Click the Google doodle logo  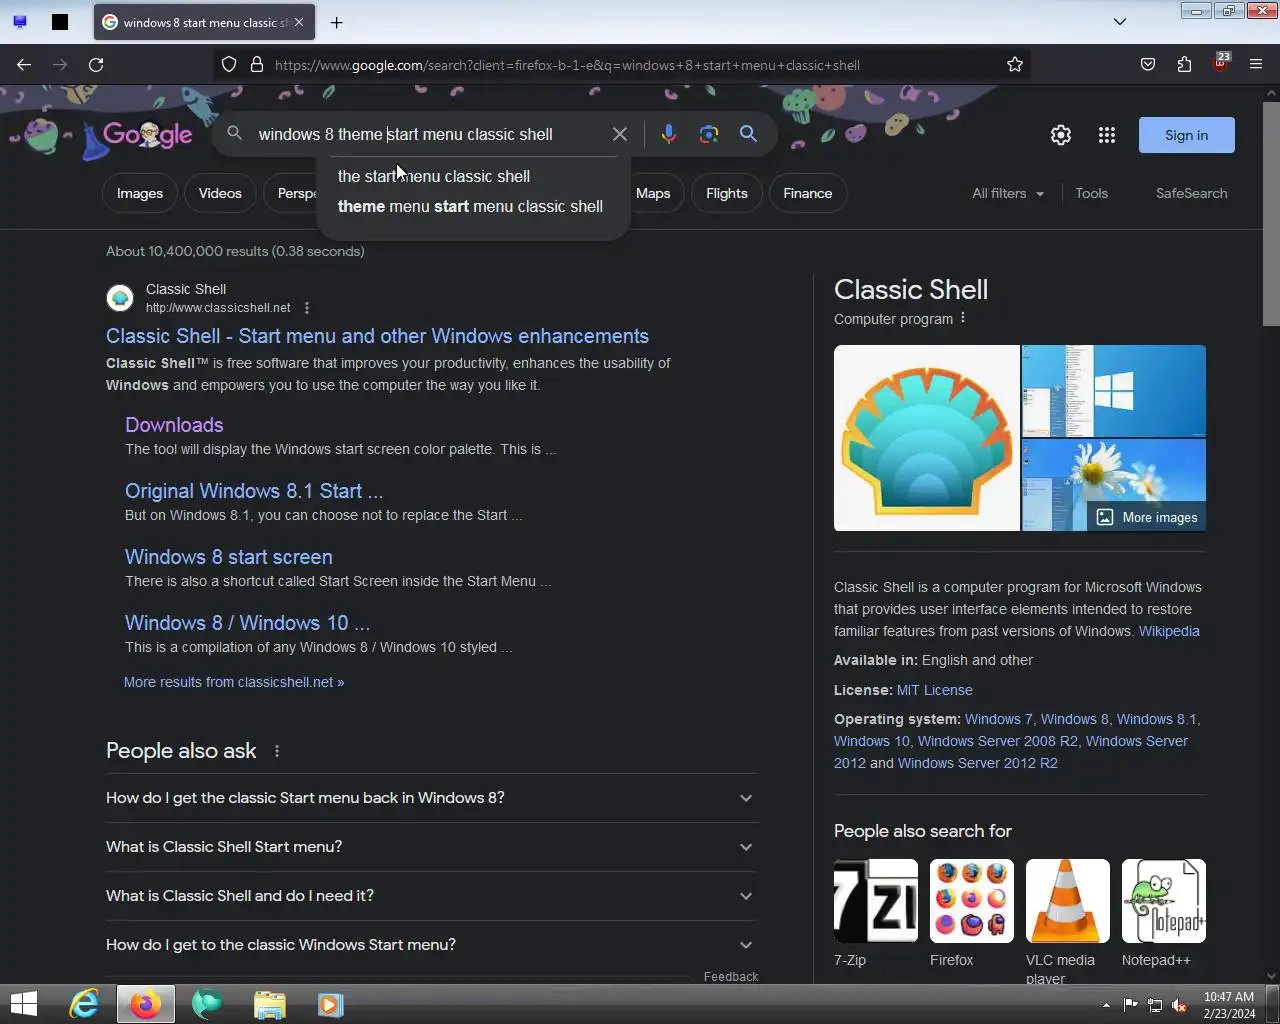146,135
